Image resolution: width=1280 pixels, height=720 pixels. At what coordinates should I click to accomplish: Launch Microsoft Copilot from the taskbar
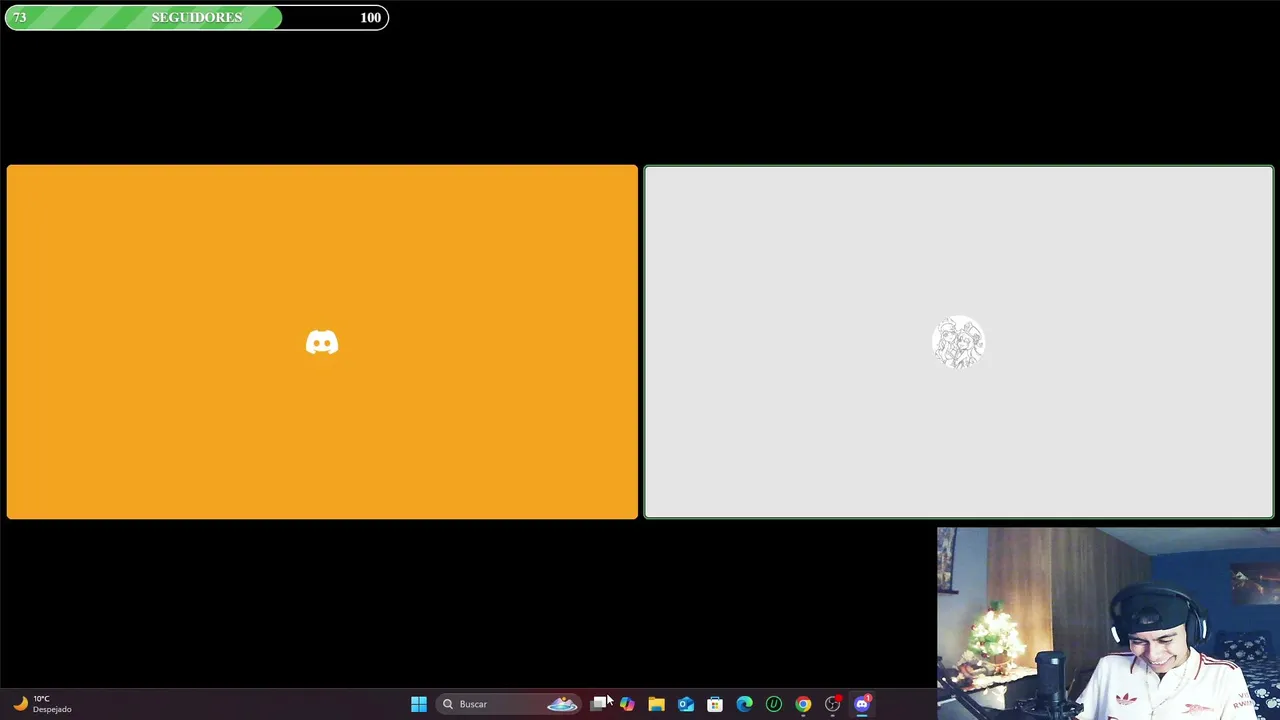[x=627, y=704]
